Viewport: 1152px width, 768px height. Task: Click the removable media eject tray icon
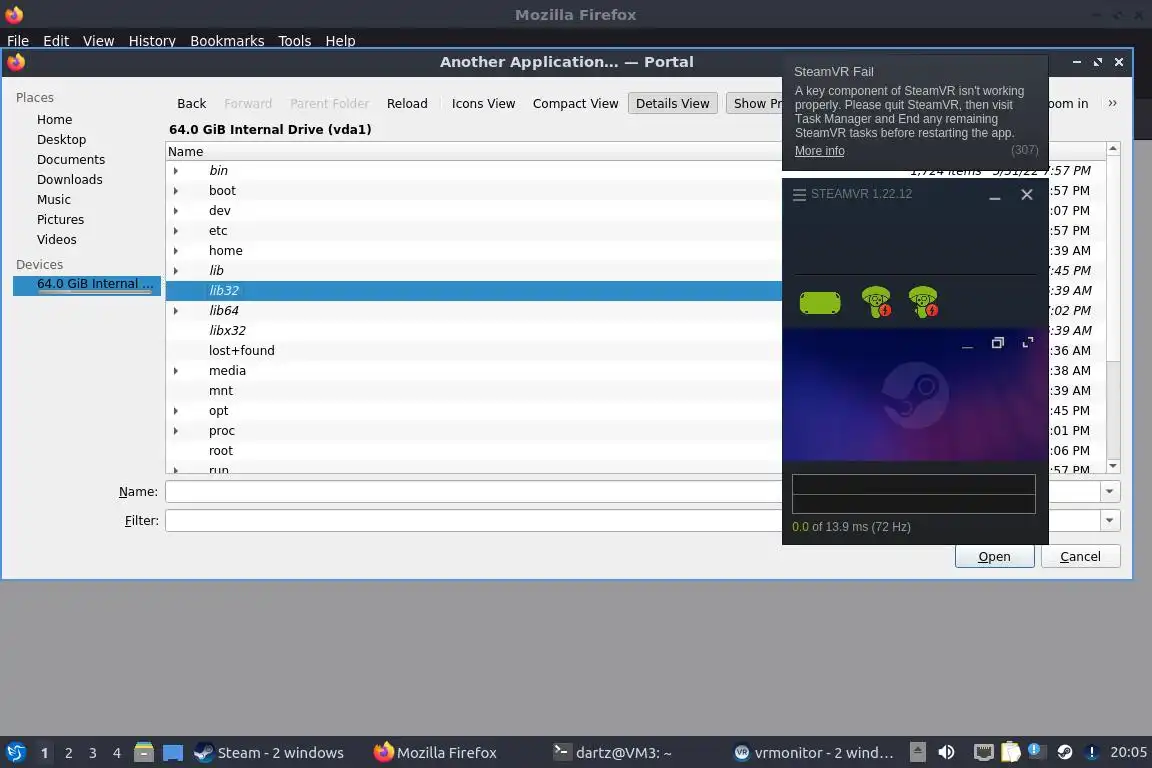click(x=918, y=752)
